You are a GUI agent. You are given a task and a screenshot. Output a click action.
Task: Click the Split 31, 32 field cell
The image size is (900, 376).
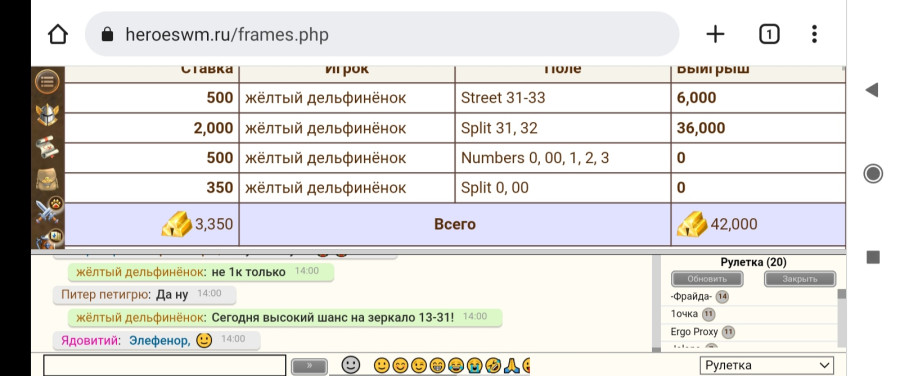tap(563, 128)
